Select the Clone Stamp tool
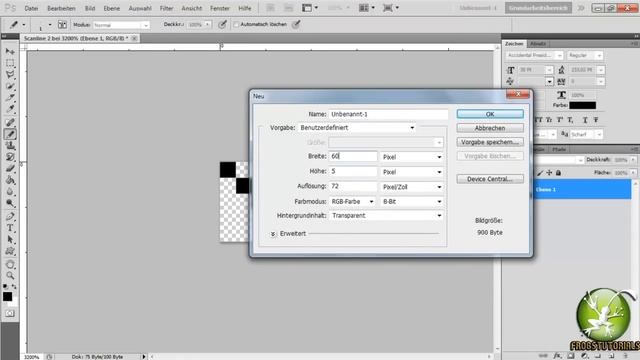The image size is (640, 360). click(10, 145)
